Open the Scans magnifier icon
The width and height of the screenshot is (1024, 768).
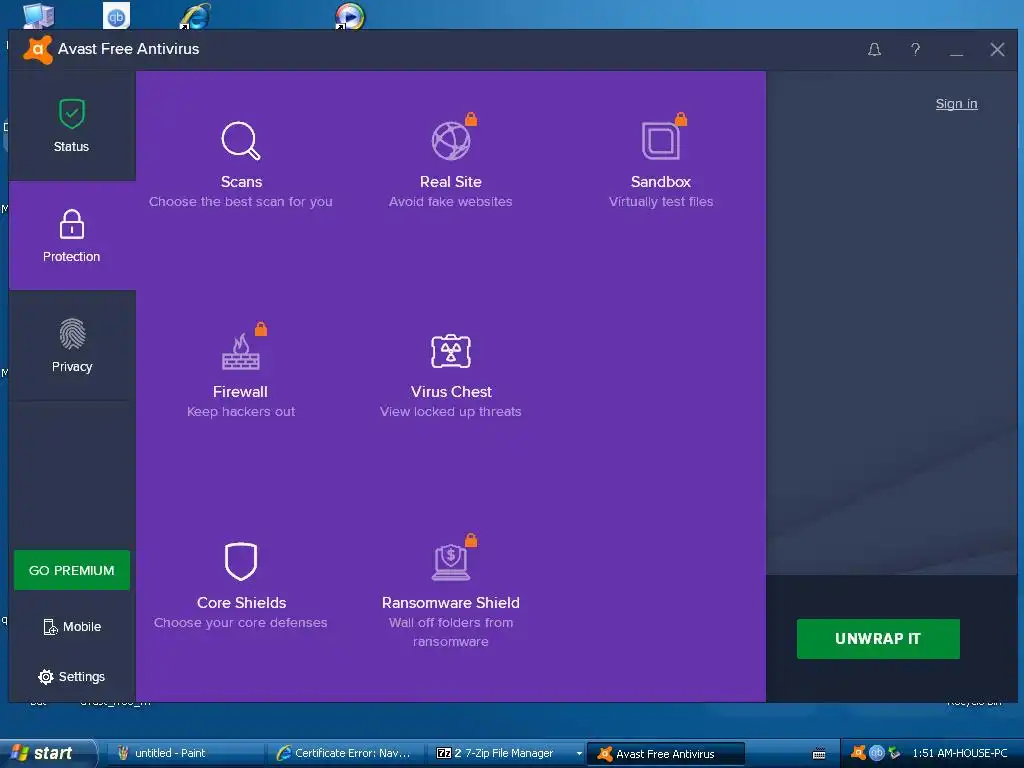pyautogui.click(x=241, y=140)
